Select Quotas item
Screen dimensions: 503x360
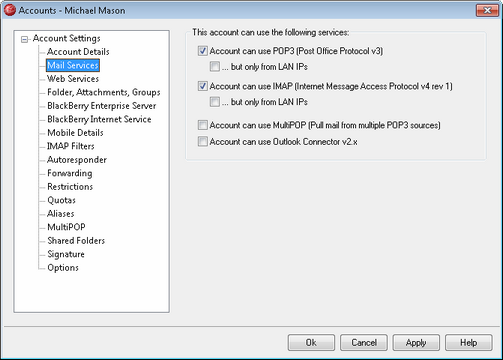pos(61,200)
